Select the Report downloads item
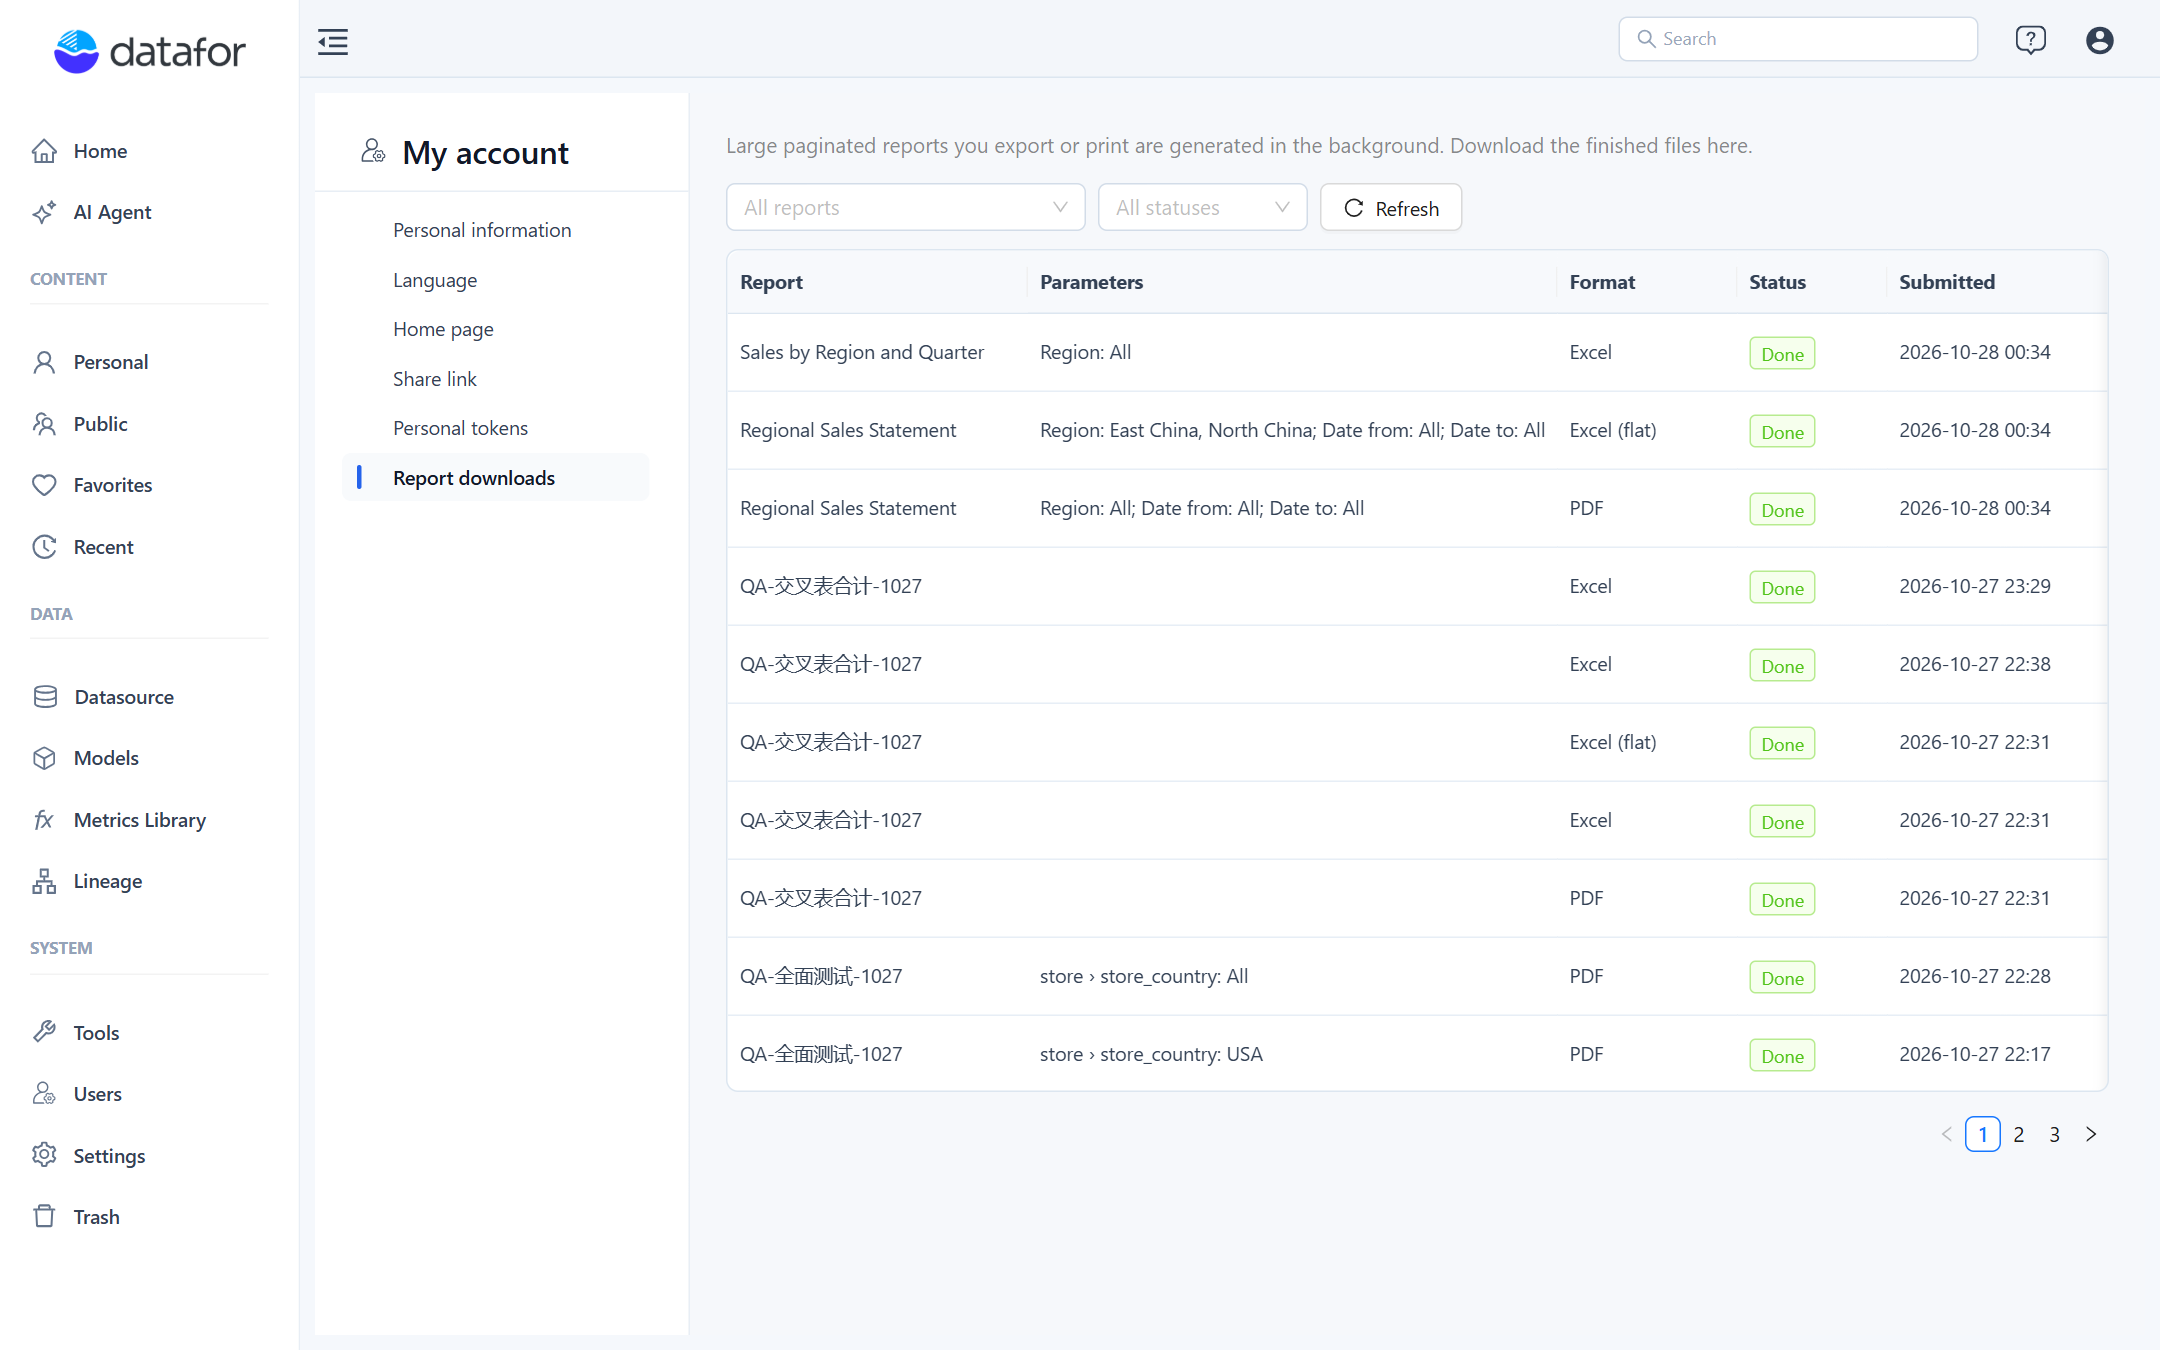 point(496,478)
